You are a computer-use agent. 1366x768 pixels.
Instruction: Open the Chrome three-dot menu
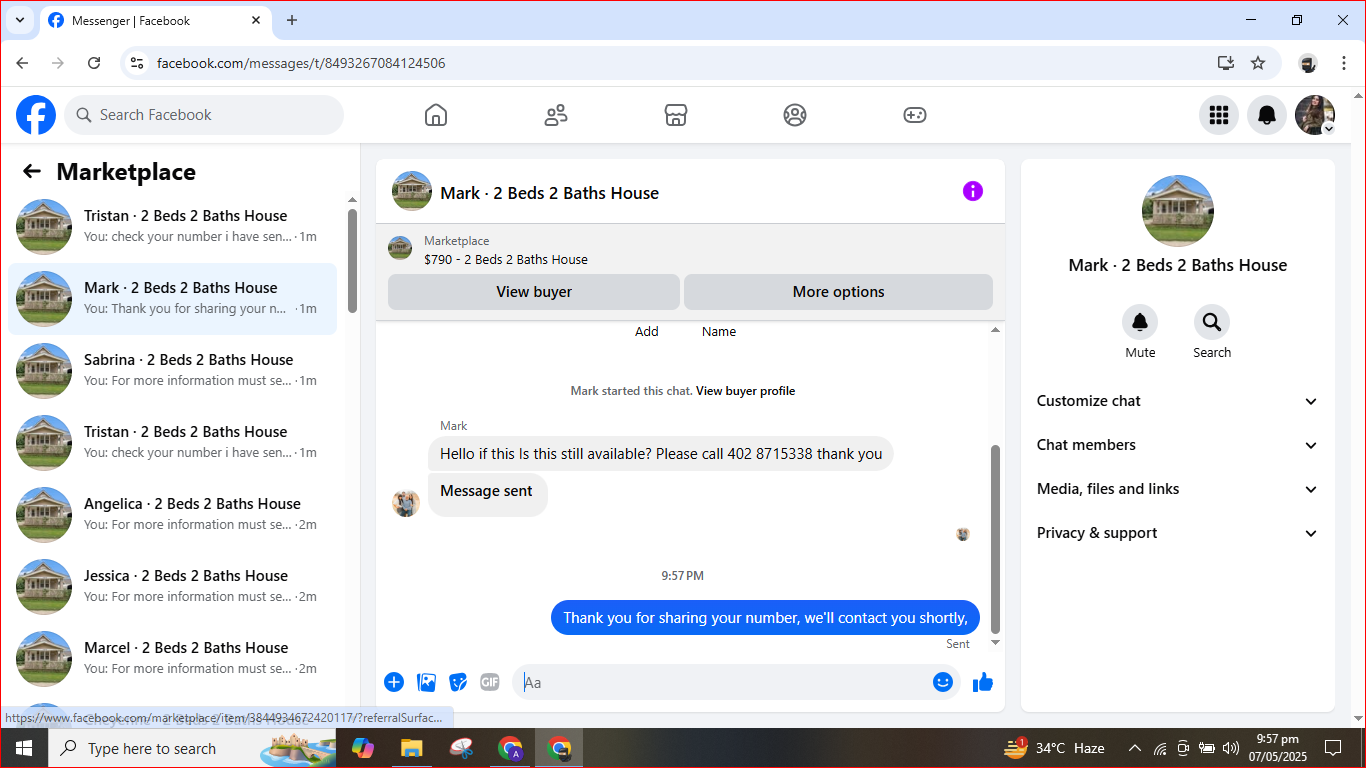point(1344,63)
